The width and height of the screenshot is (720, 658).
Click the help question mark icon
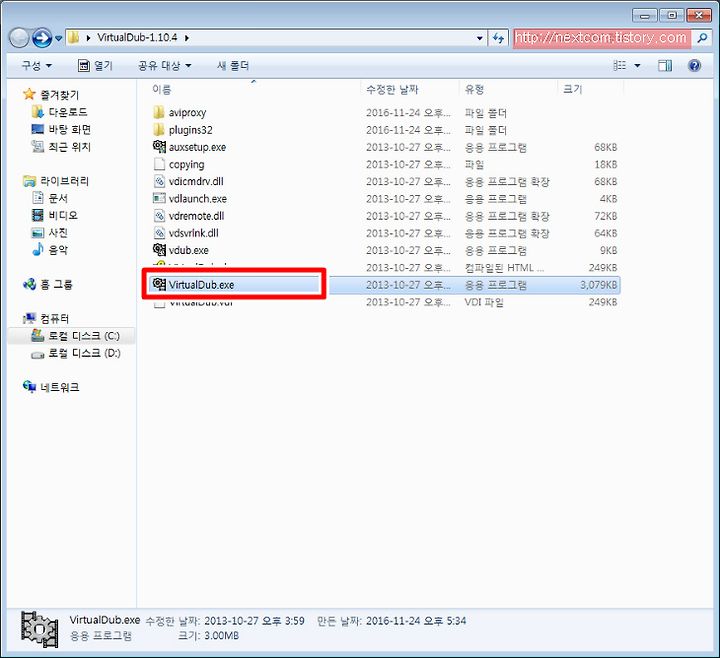694,66
